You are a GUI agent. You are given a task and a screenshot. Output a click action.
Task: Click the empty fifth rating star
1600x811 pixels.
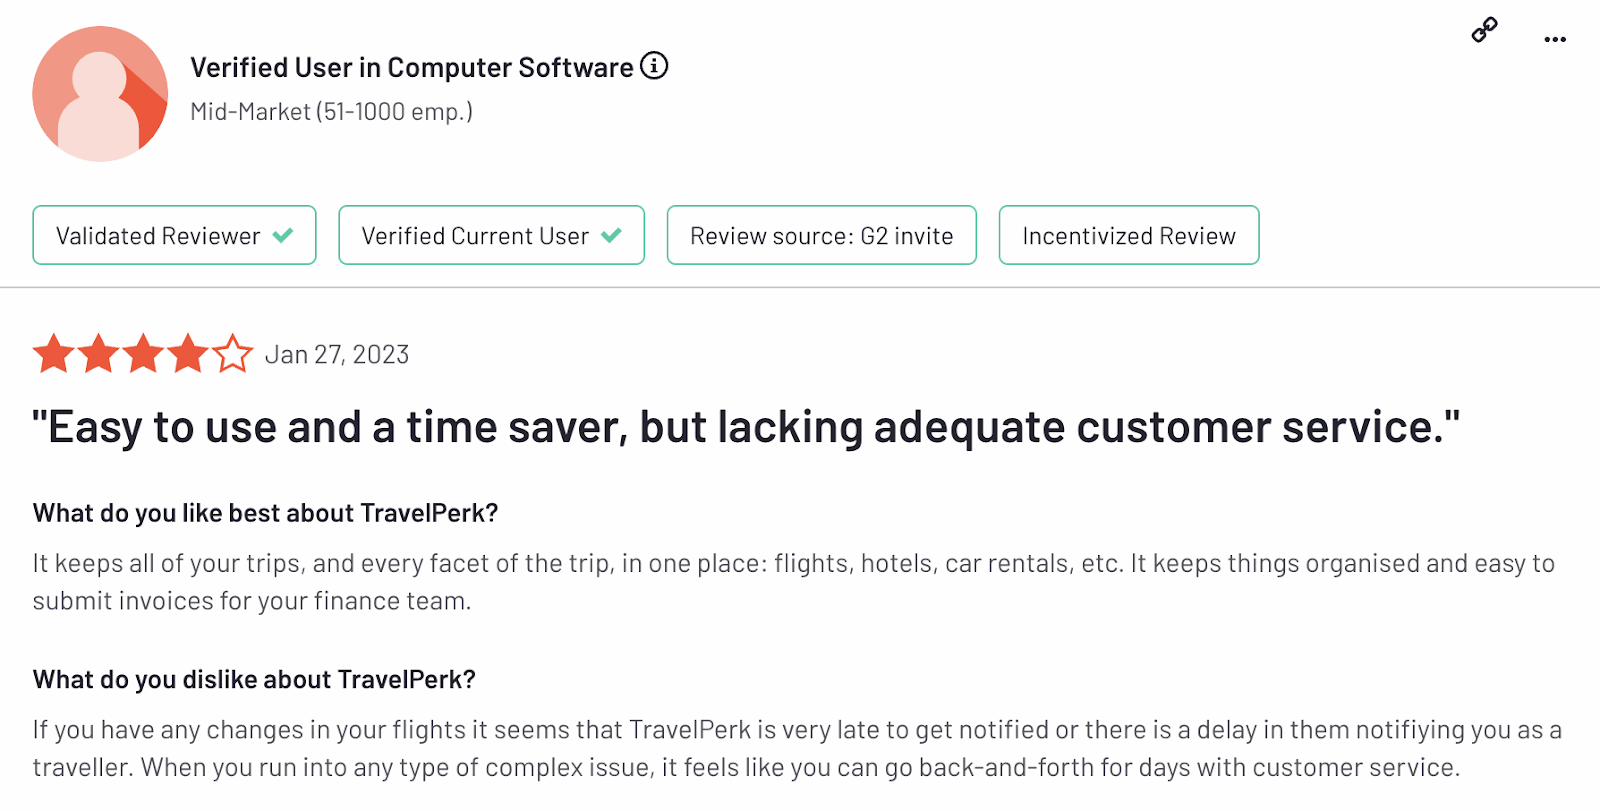[x=233, y=354]
